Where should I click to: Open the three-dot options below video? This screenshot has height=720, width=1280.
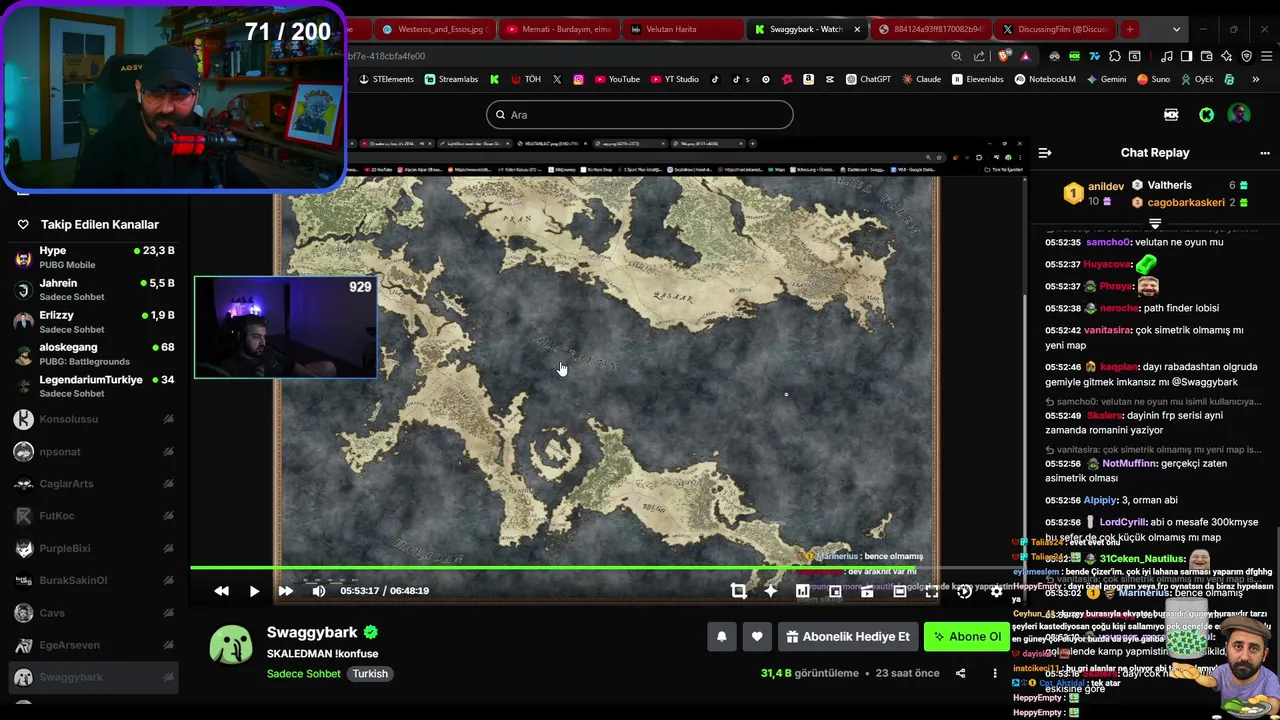(x=994, y=673)
